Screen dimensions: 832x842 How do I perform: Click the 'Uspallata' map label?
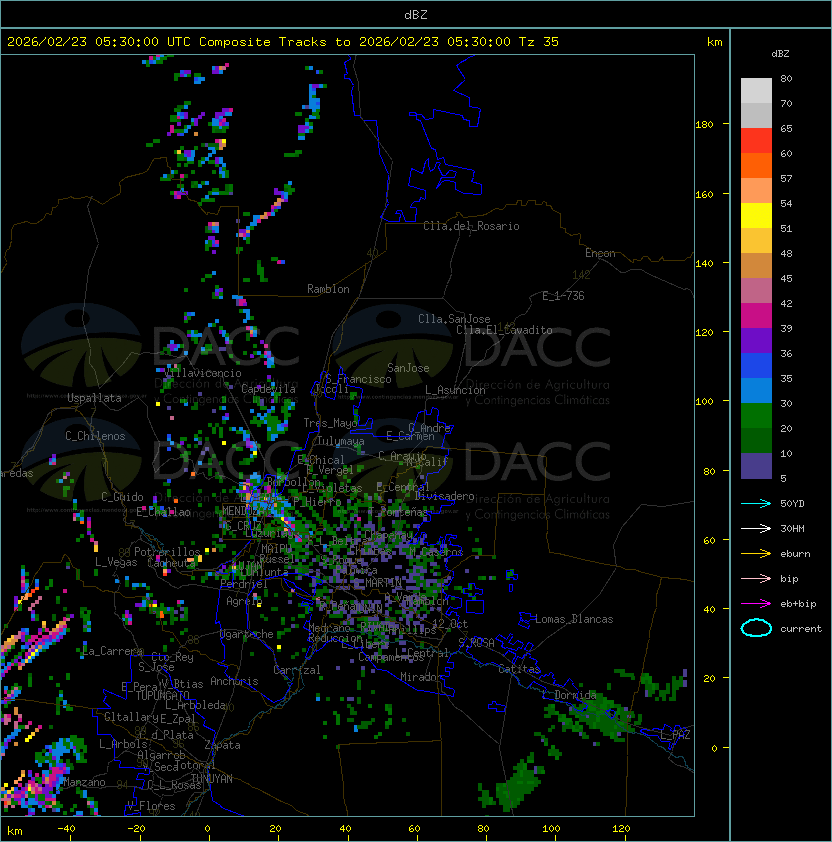(94, 398)
